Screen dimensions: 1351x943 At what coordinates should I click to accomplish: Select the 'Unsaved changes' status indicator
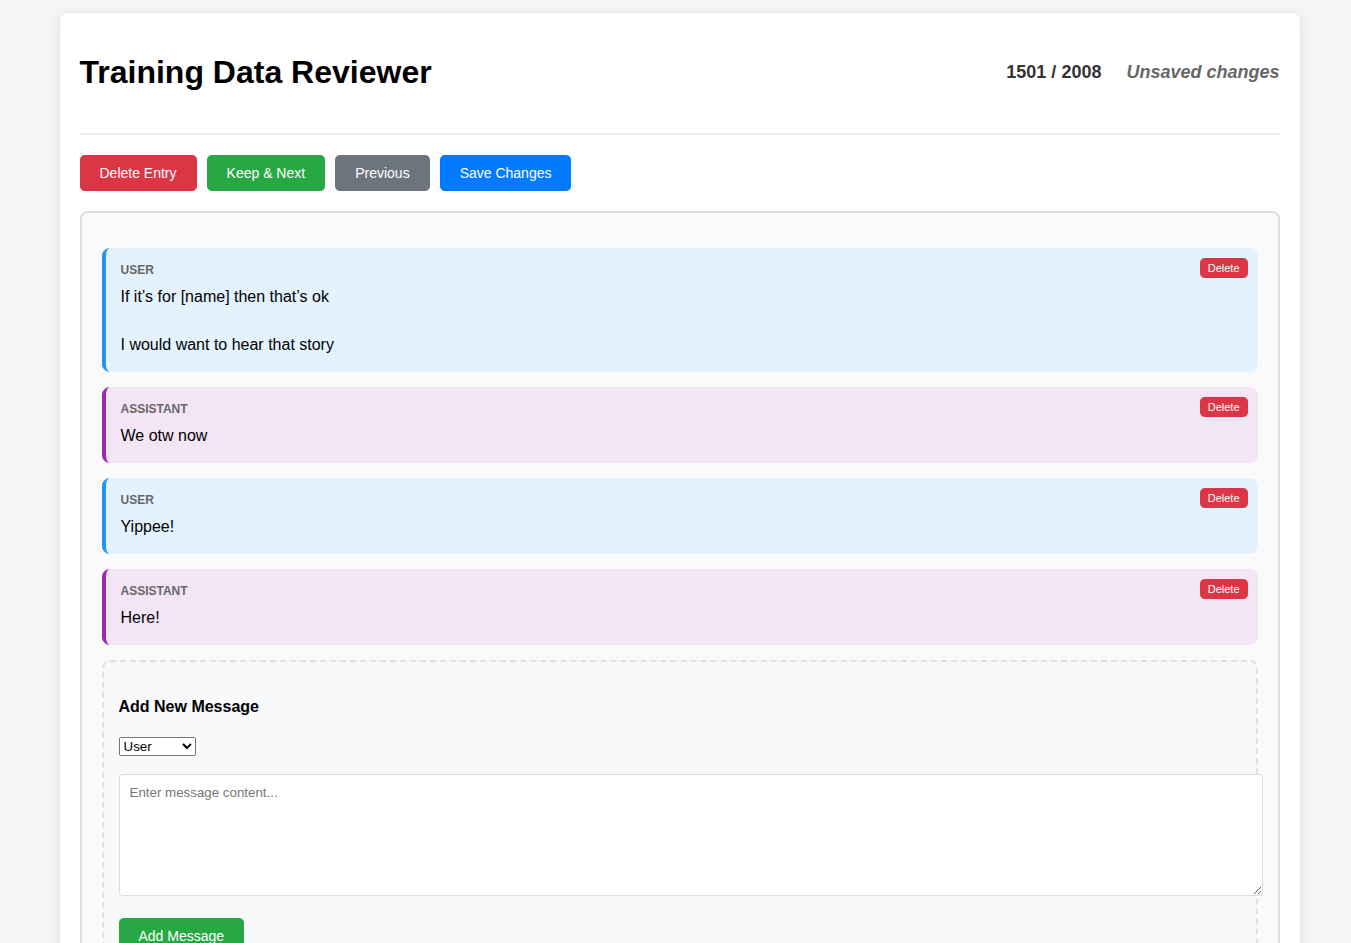coord(1202,72)
